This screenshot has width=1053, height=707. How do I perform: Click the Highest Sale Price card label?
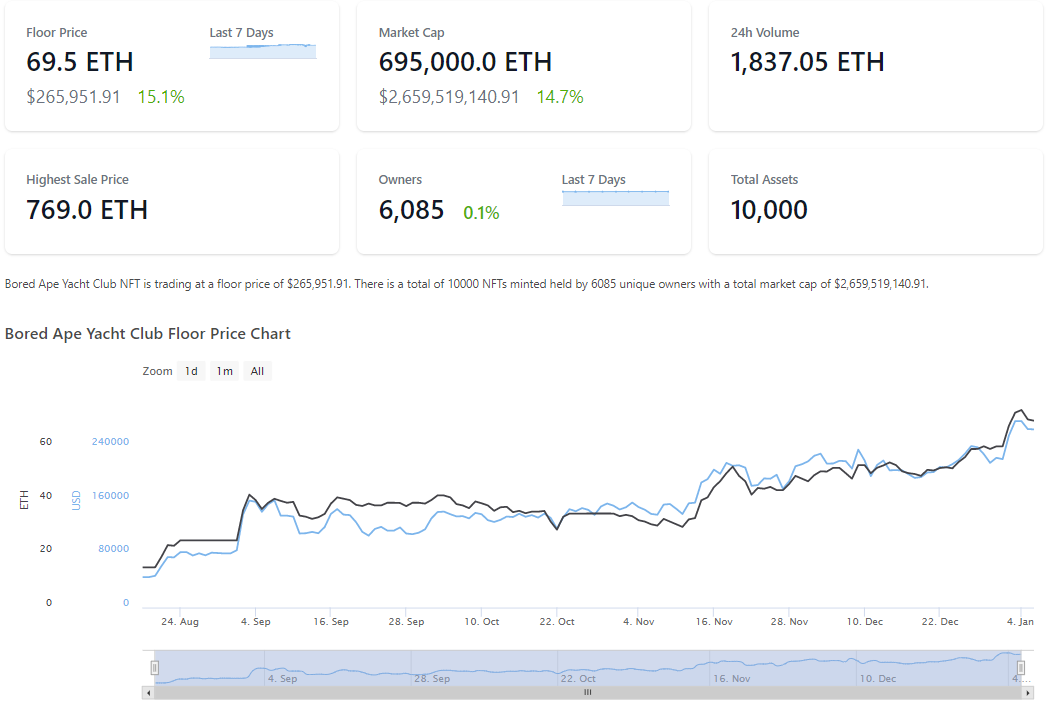[77, 179]
